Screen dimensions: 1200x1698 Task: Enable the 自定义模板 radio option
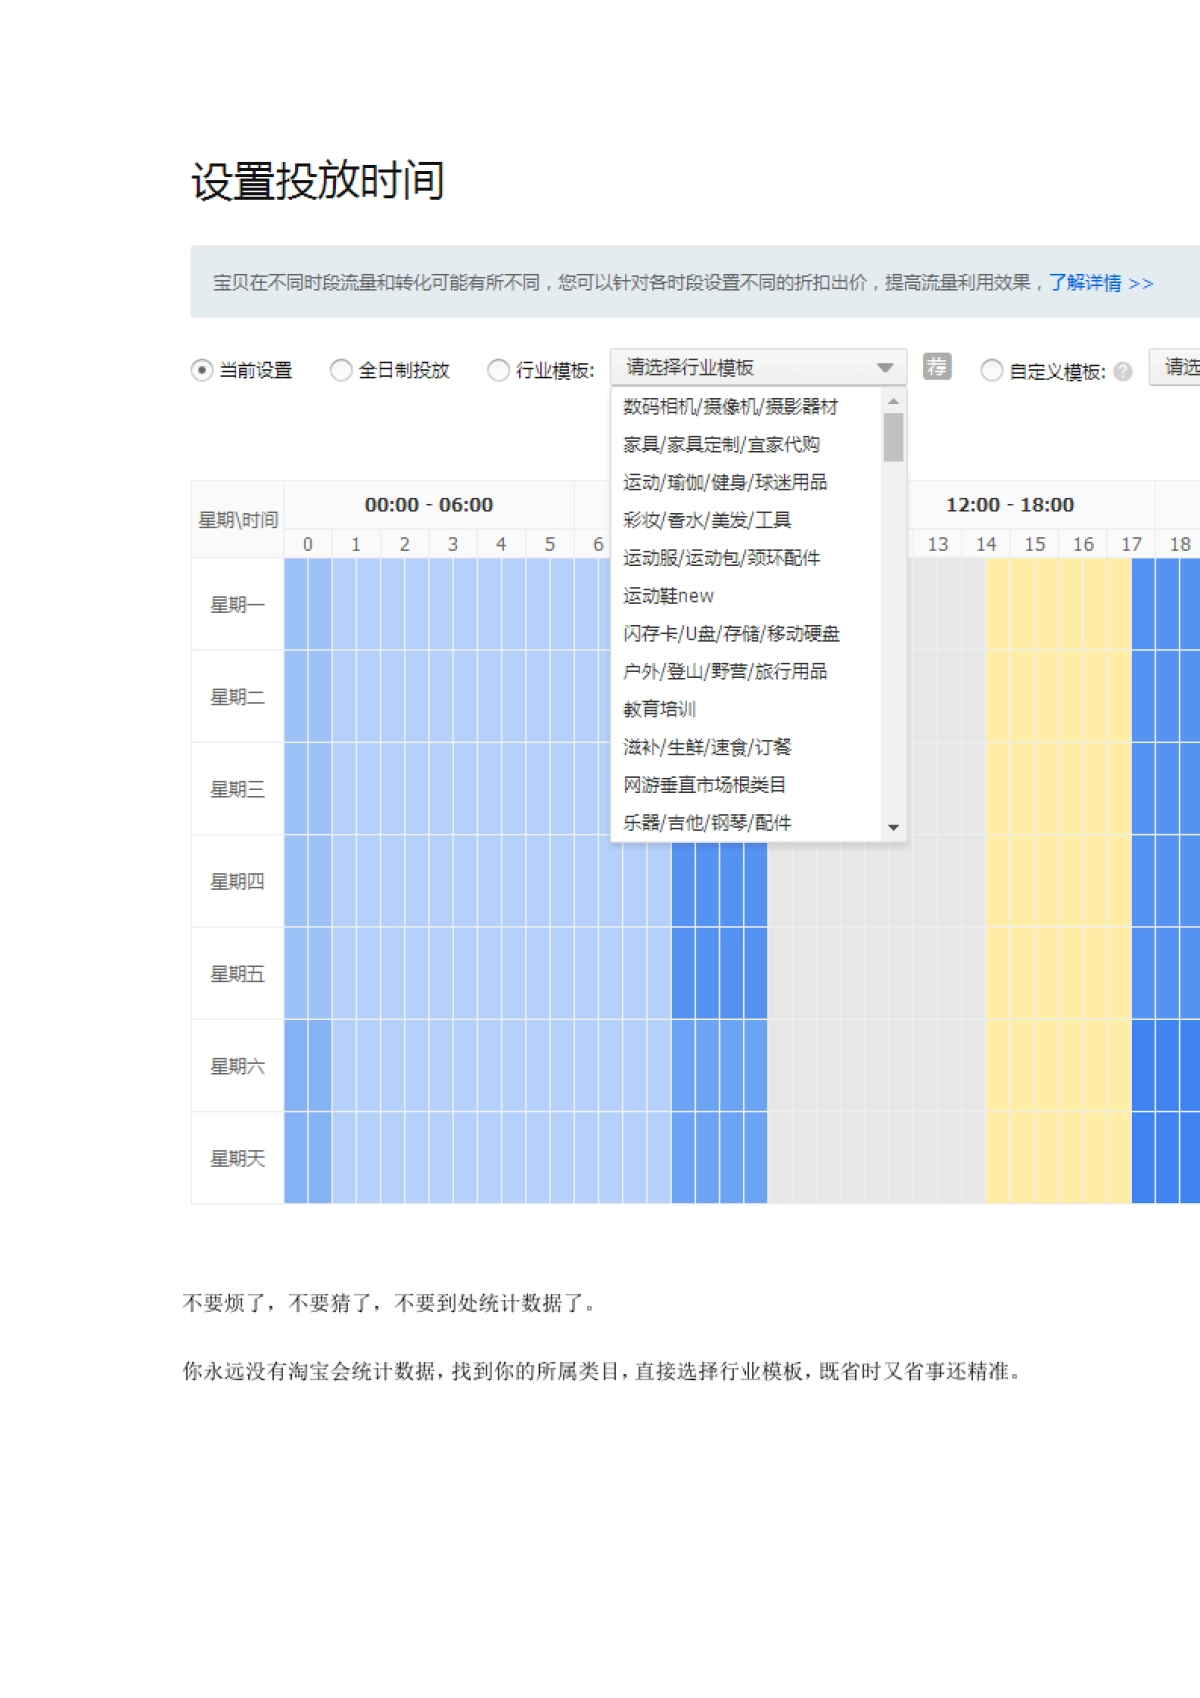tap(992, 371)
